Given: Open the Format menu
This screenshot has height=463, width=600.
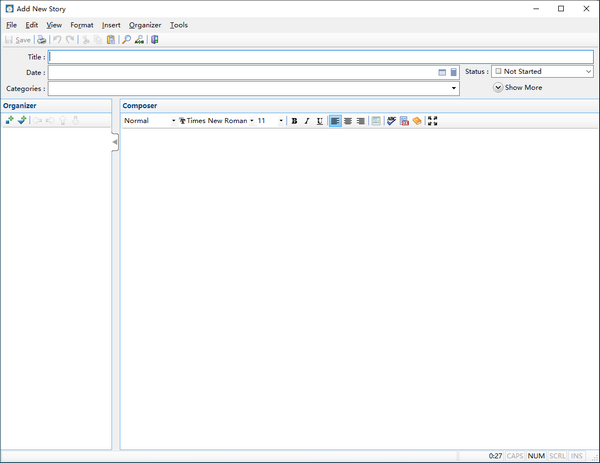Looking at the screenshot, I should [81, 25].
